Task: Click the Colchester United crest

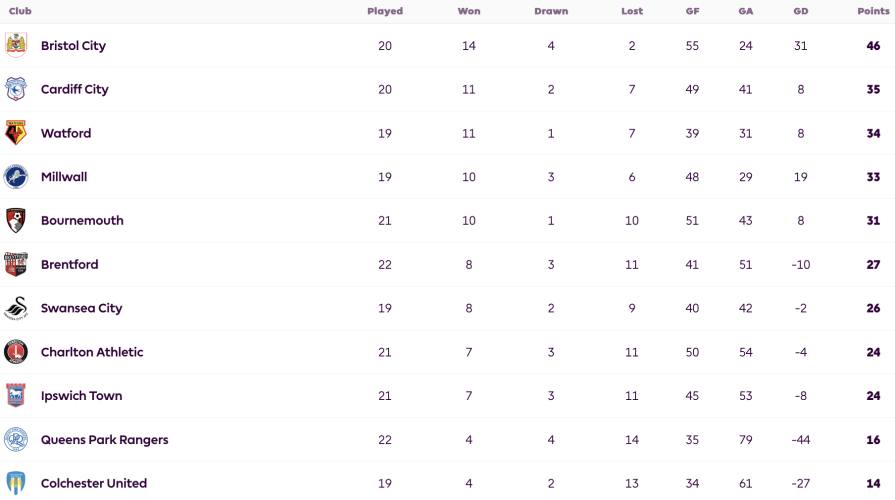Action: (16, 483)
